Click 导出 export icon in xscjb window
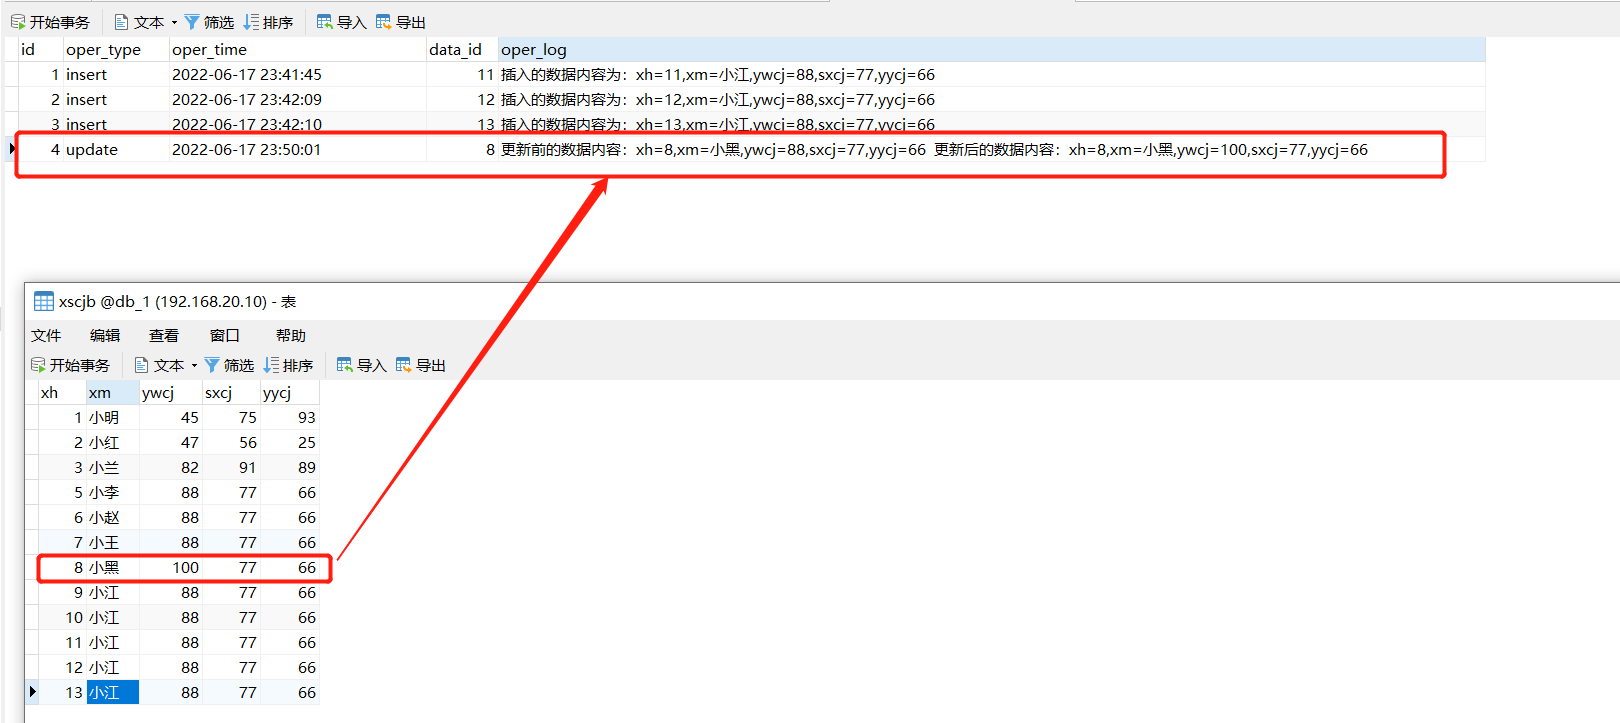Screen dimensions: 1620x723 pyautogui.click(x=404, y=365)
